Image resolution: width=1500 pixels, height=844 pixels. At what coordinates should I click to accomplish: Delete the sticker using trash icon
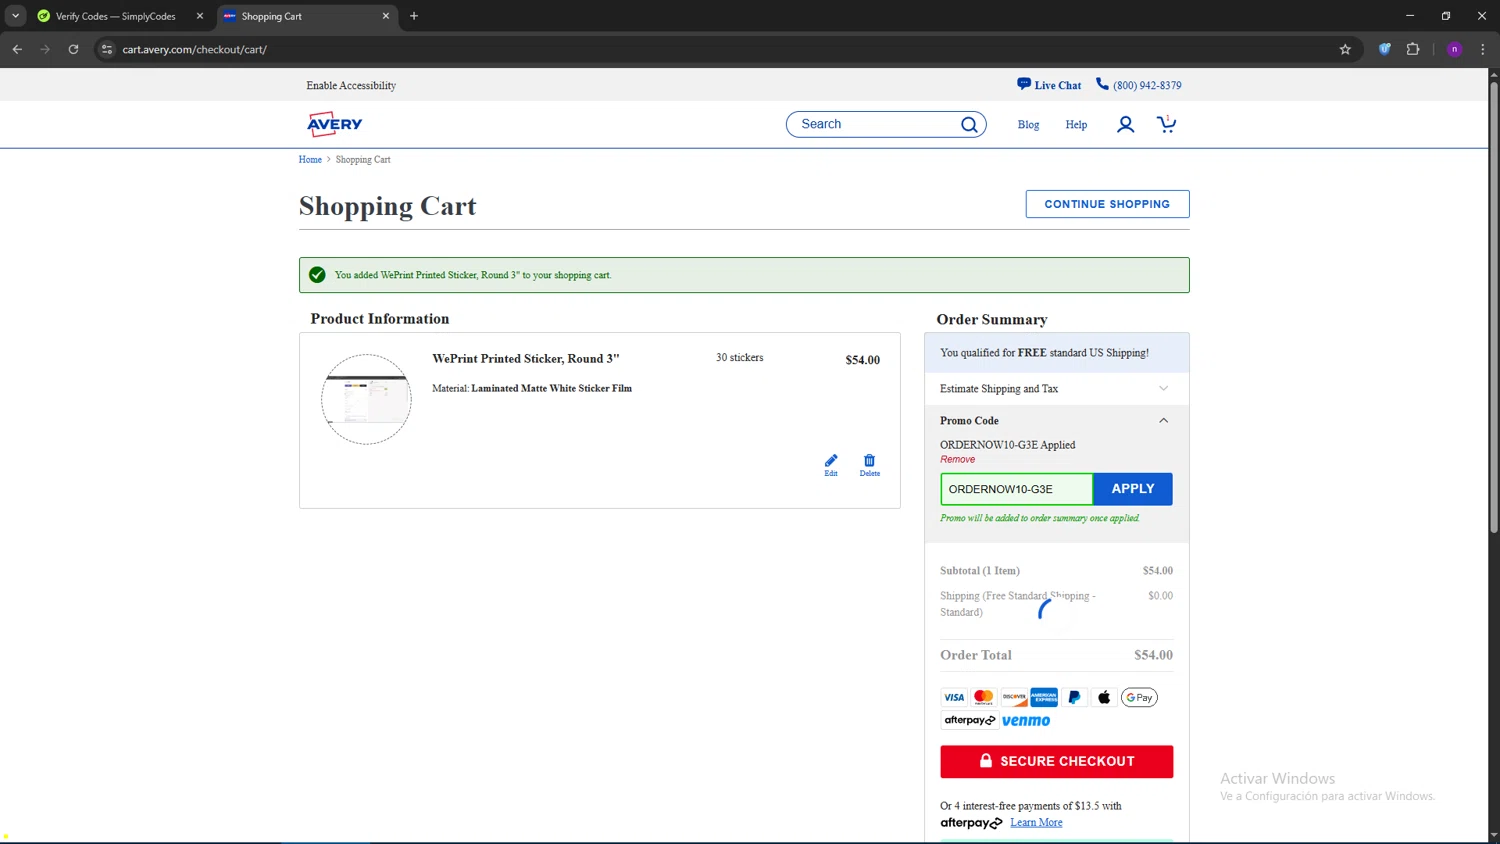(869, 463)
